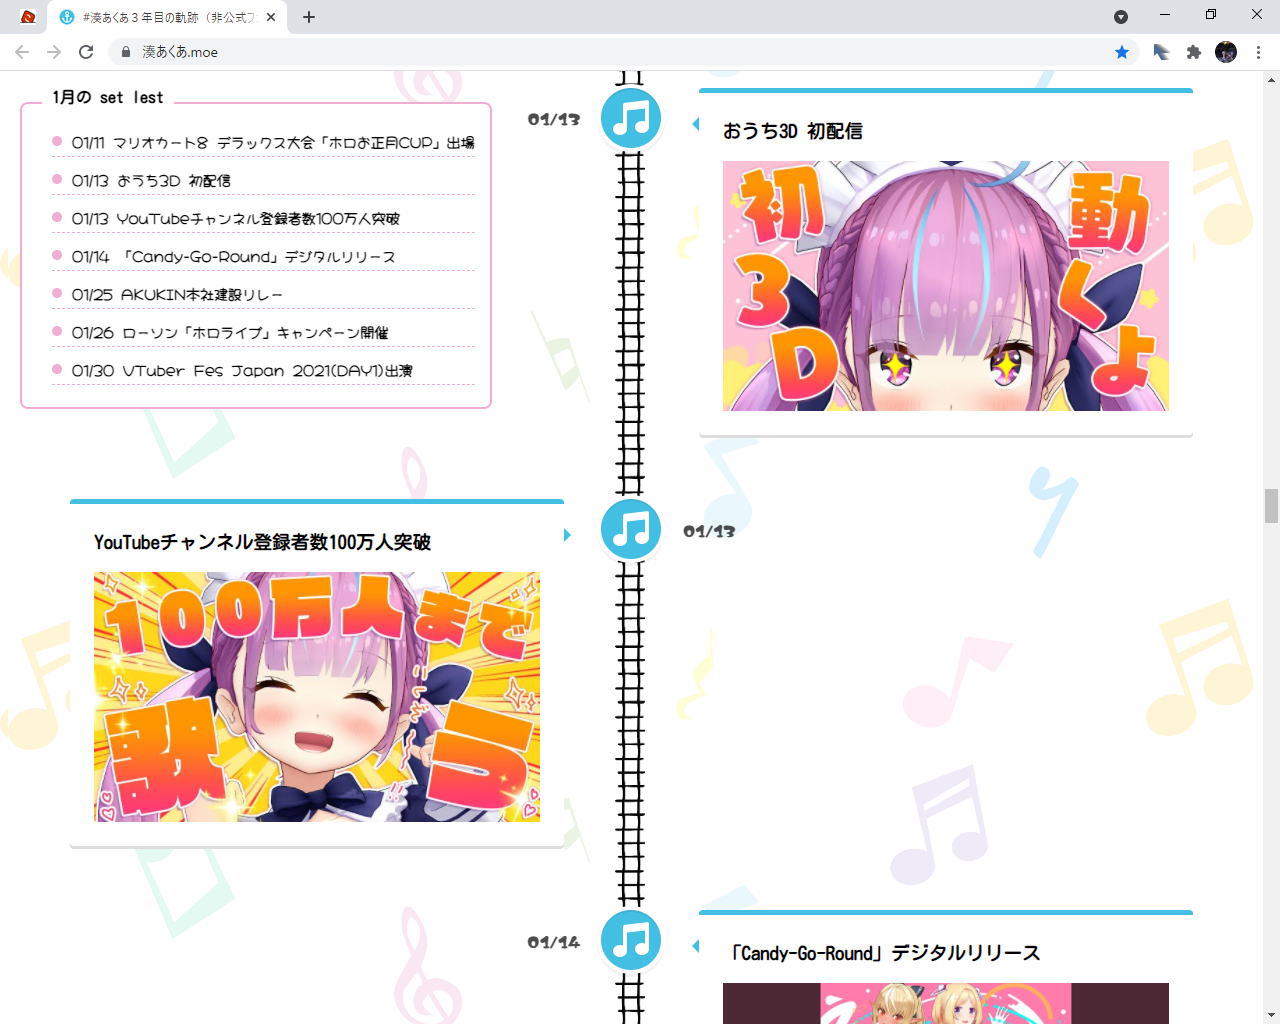Click the scrollbar down arrow
Screen dimensions: 1280x1024
coord(1271,1015)
